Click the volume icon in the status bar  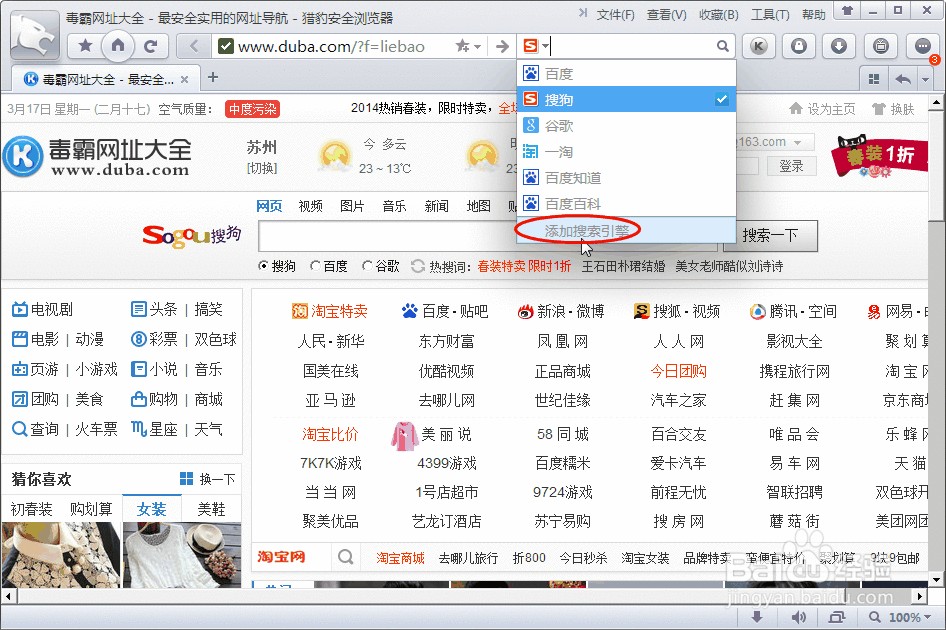click(798, 618)
